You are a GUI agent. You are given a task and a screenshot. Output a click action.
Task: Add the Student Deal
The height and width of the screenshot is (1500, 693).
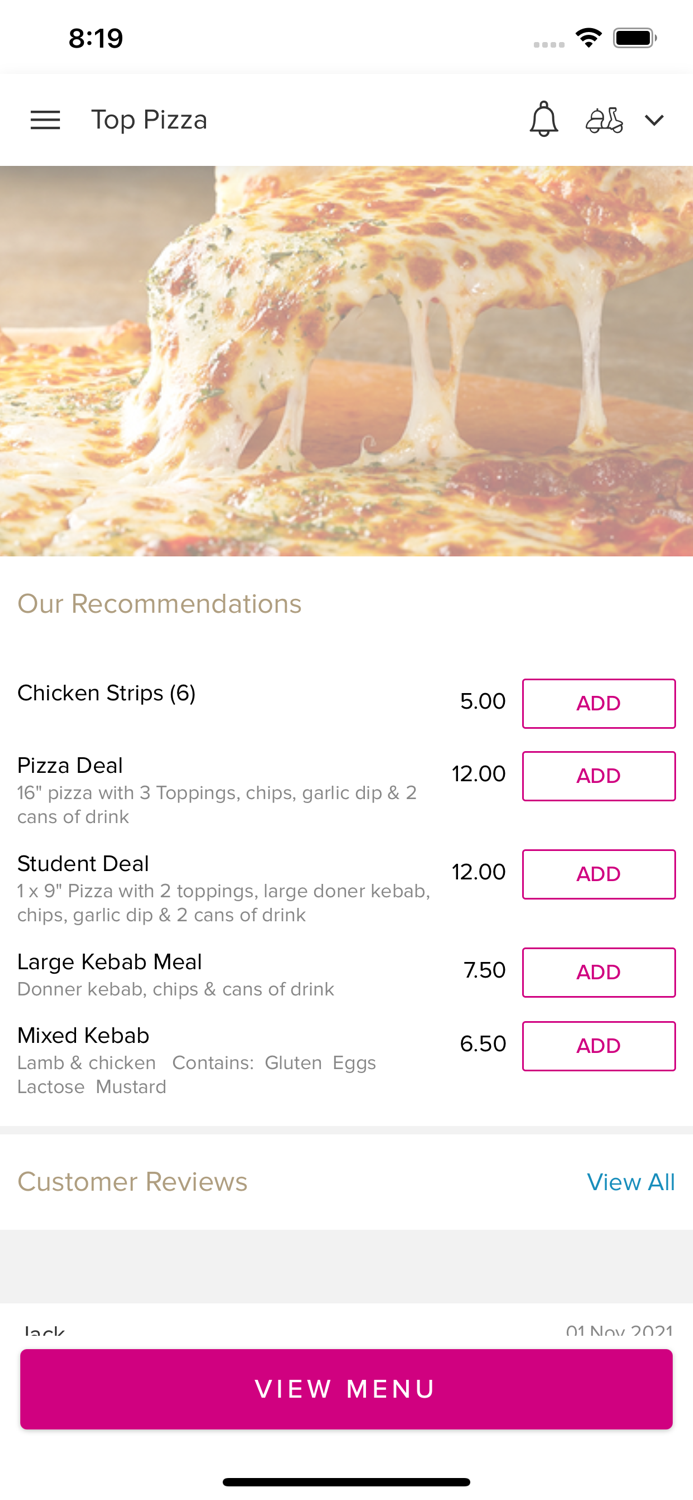click(598, 874)
